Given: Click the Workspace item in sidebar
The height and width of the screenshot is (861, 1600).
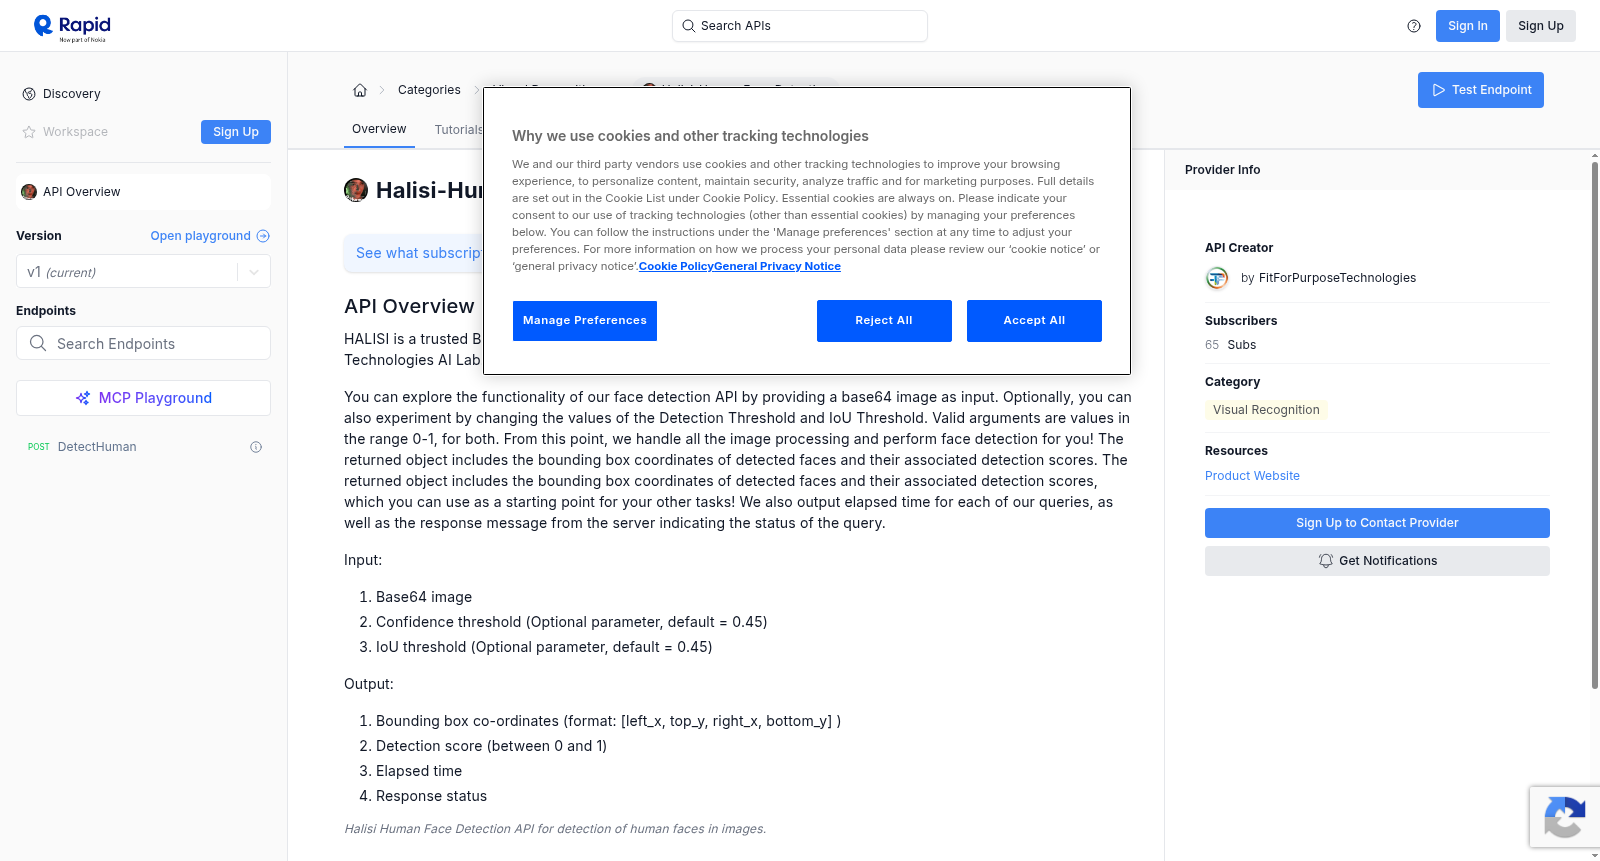Looking at the screenshot, I should pyautogui.click(x=75, y=132).
